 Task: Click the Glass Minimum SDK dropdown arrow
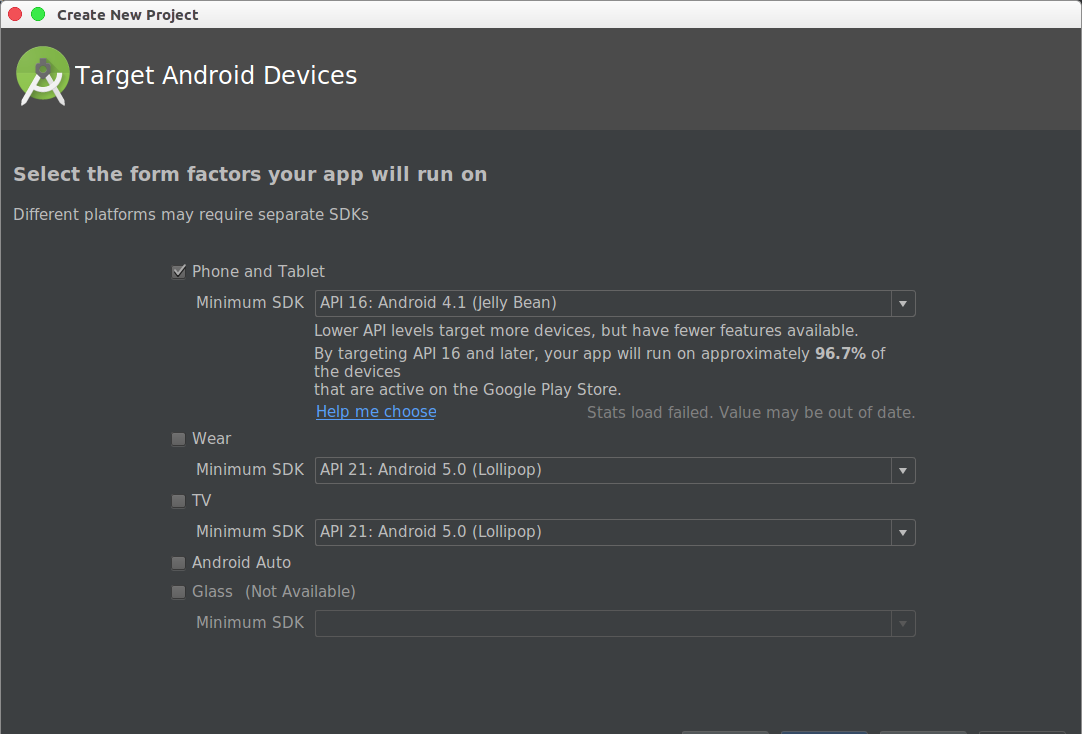click(x=903, y=623)
